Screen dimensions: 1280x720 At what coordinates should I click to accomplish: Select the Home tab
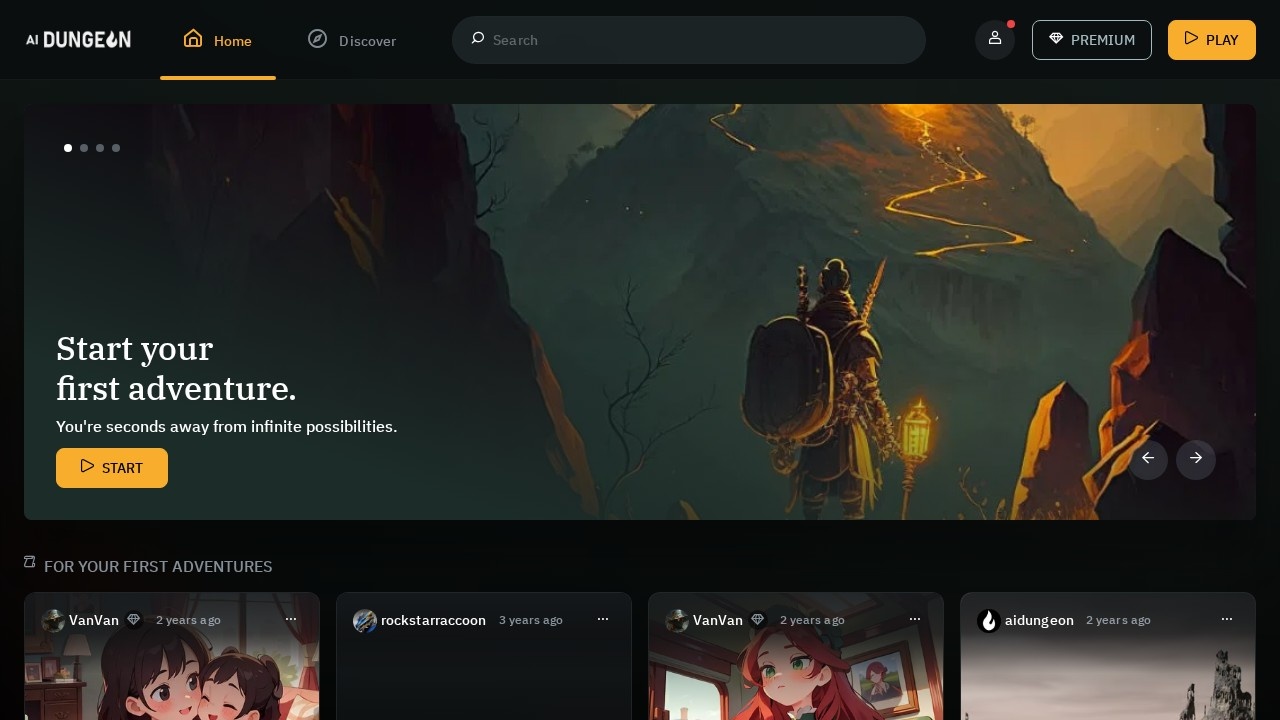[218, 40]
